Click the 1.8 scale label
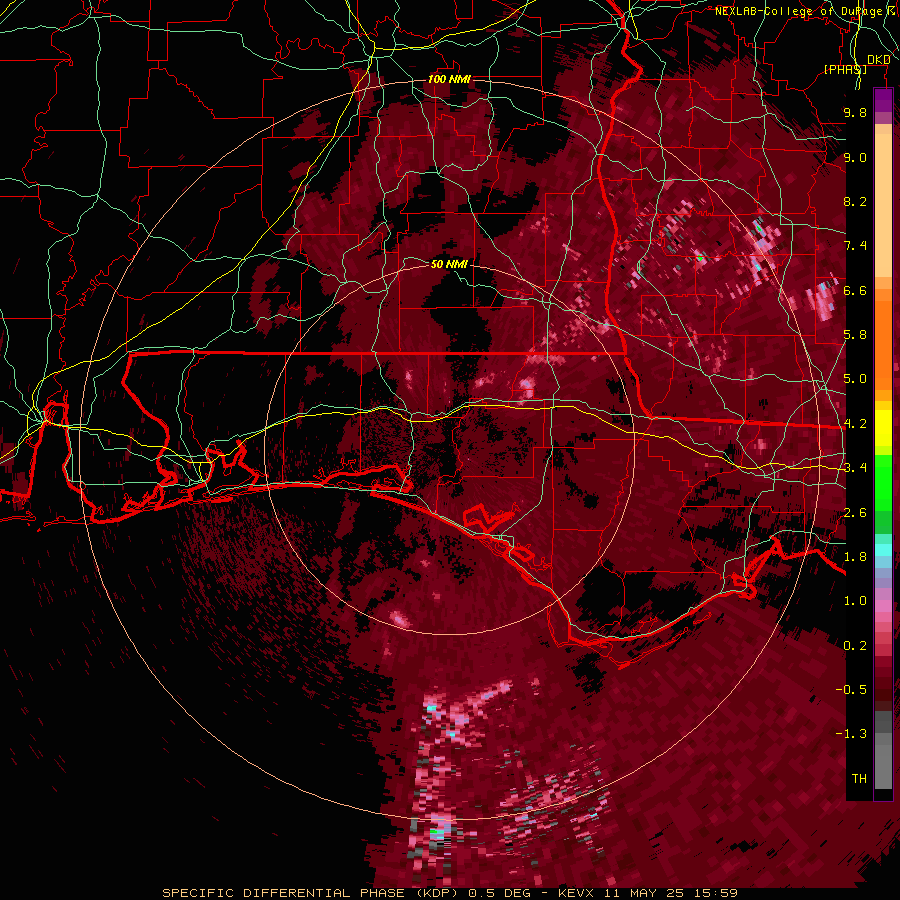Viewport: 900px width, 900px height. [x=855, y=557]
